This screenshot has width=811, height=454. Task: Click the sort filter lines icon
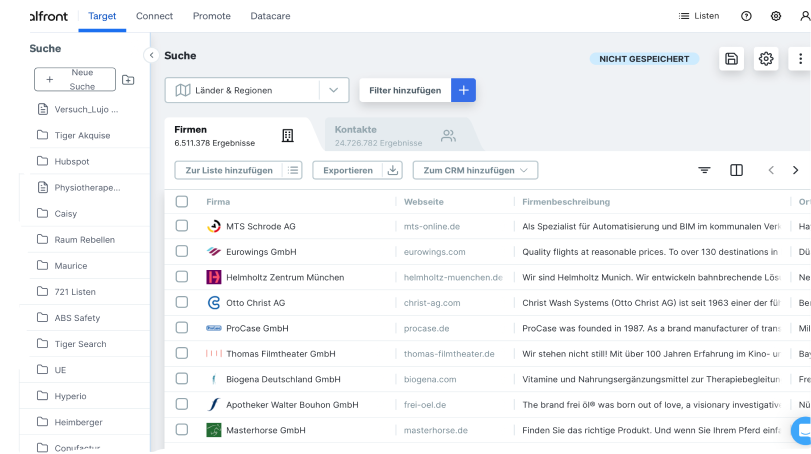point(704,170)
